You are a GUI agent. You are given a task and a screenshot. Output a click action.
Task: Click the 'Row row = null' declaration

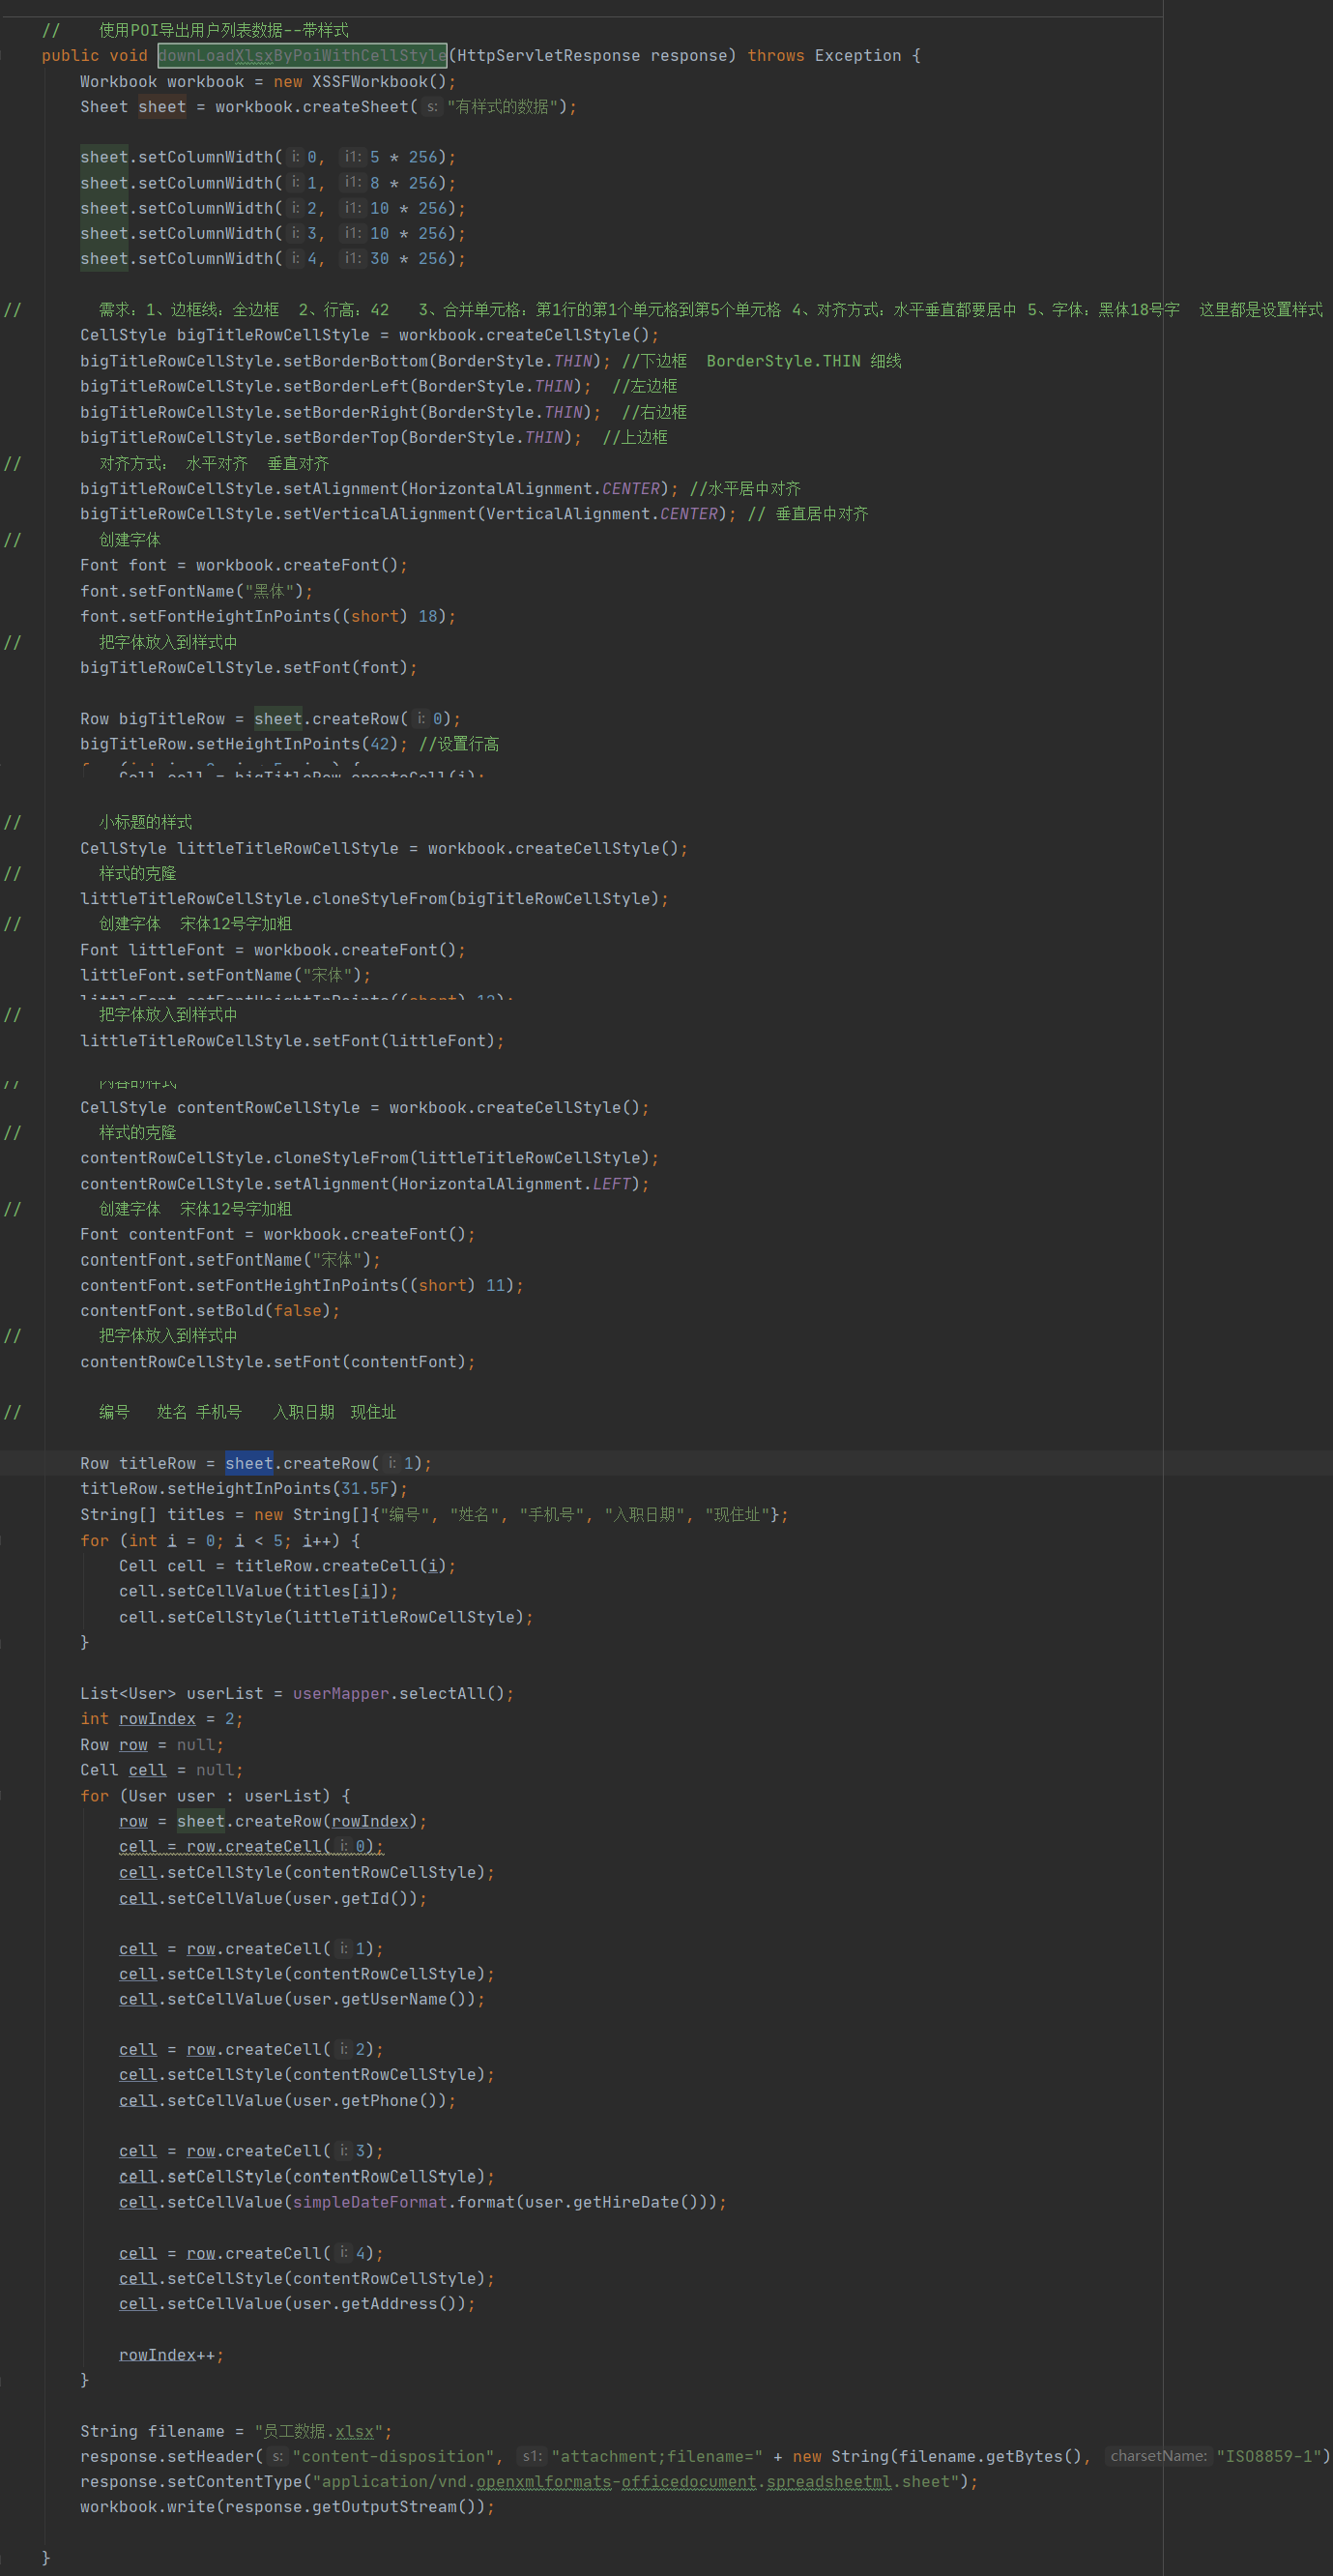152,1744
